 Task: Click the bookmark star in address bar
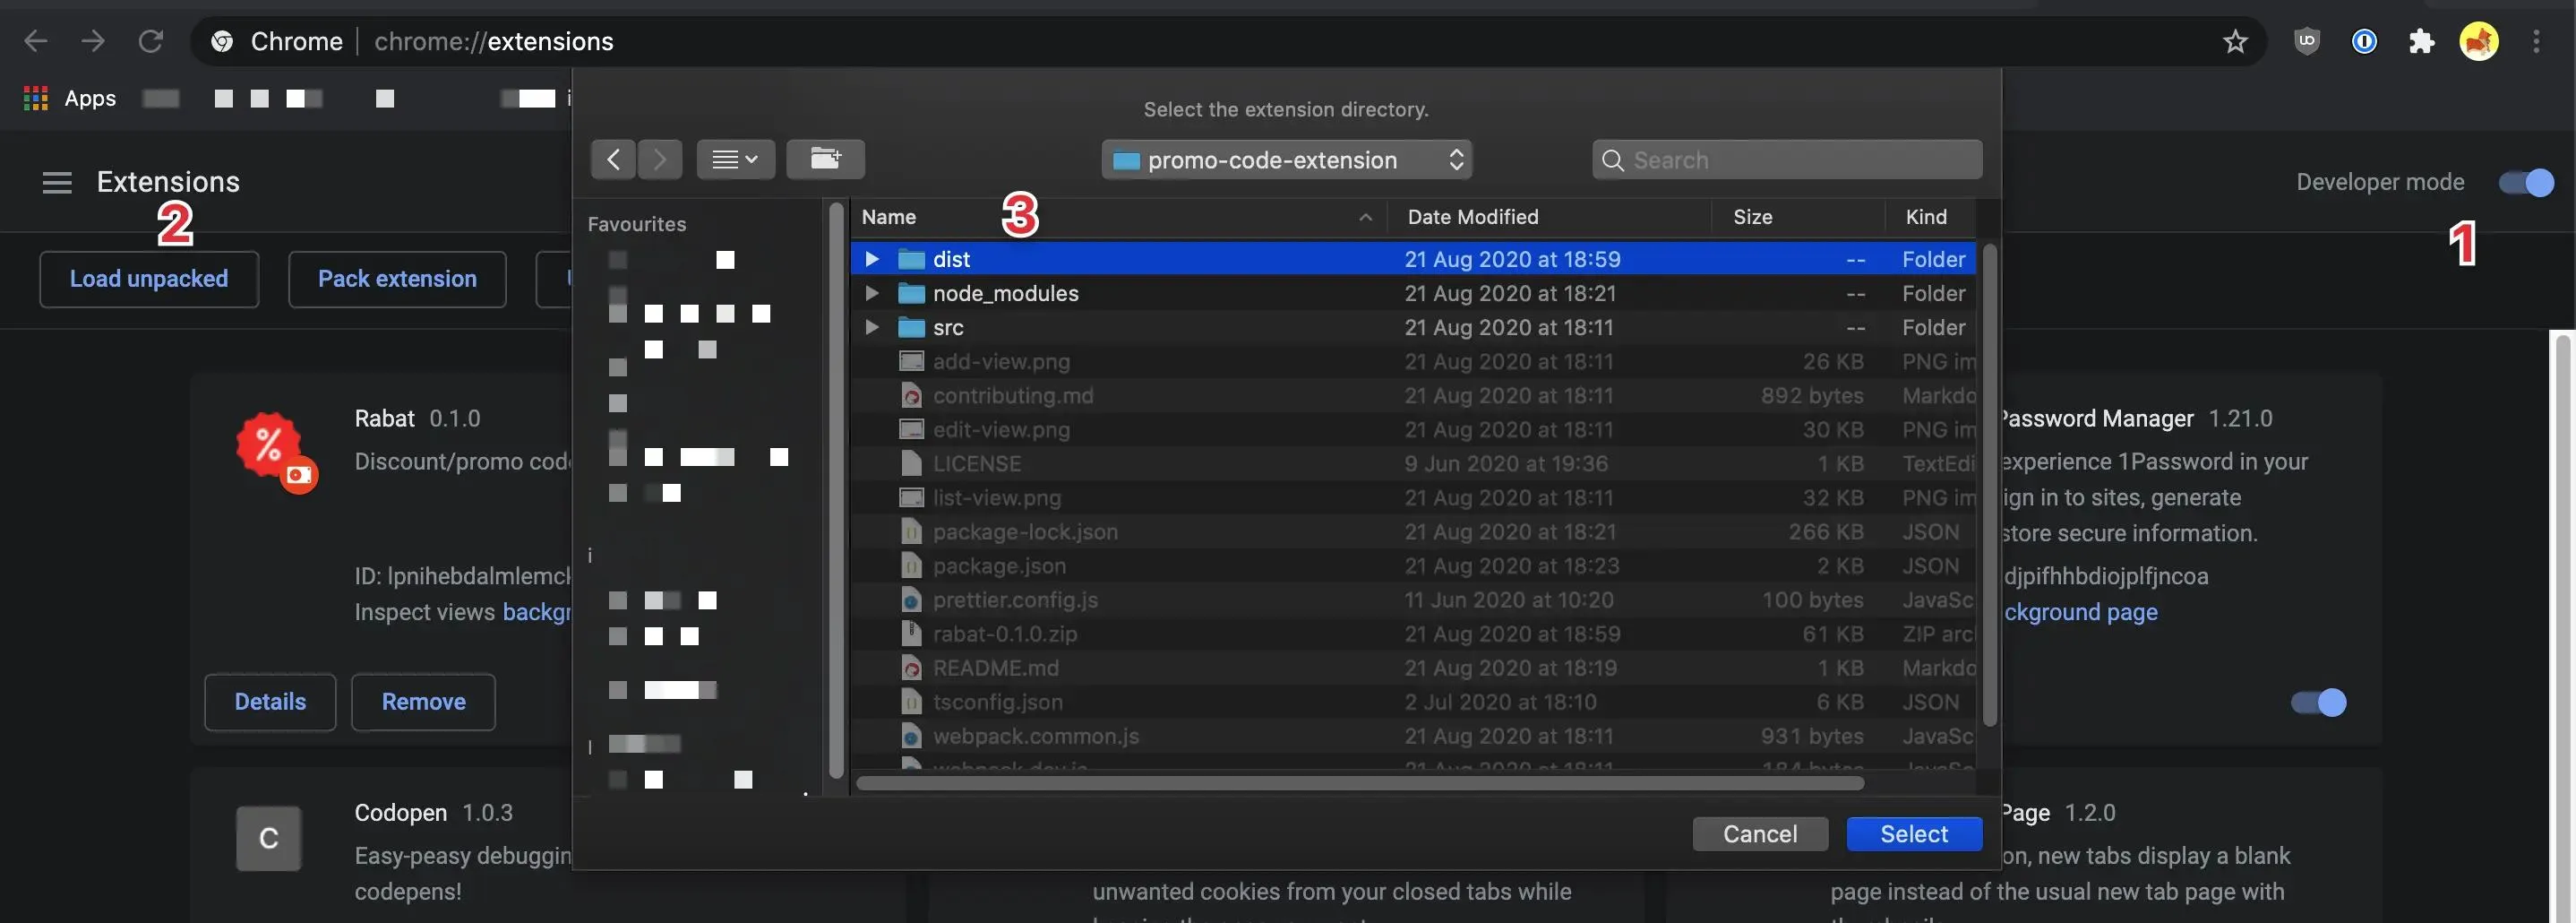[x=2235, y=41]
